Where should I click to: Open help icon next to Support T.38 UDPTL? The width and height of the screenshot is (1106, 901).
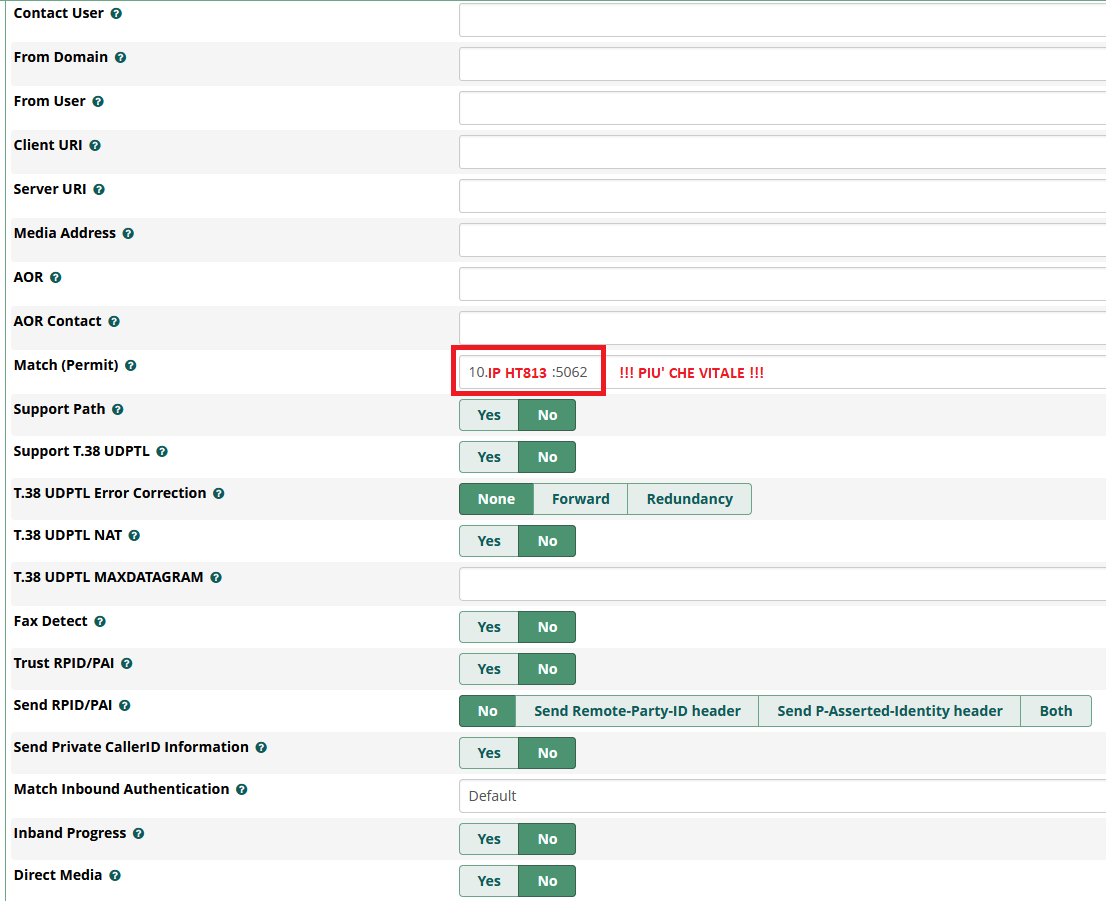(162, 452)
